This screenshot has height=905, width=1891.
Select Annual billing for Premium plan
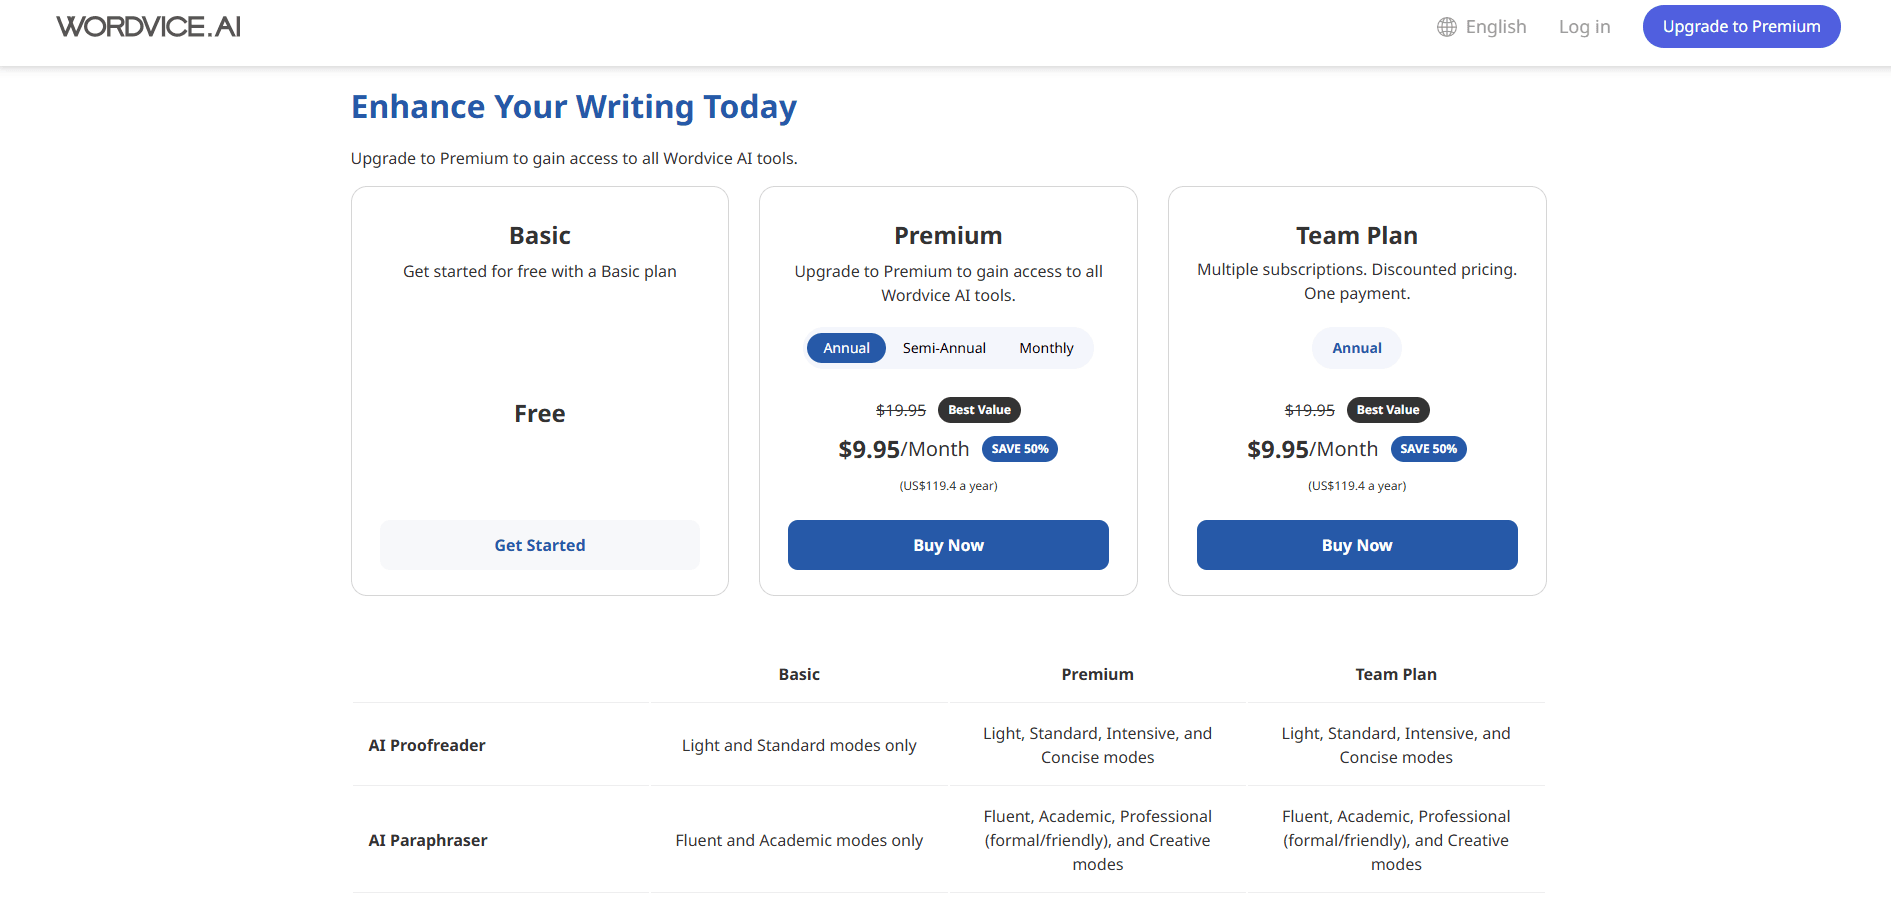tap(846, 348)
